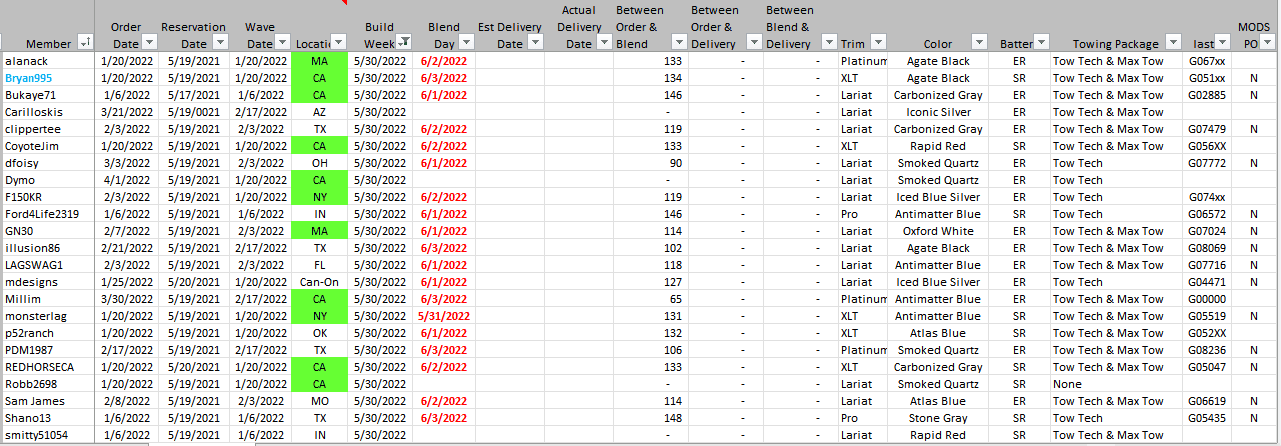Open the Wave Date filter dropdown
Screen dimensions: 1281x446
281,42
